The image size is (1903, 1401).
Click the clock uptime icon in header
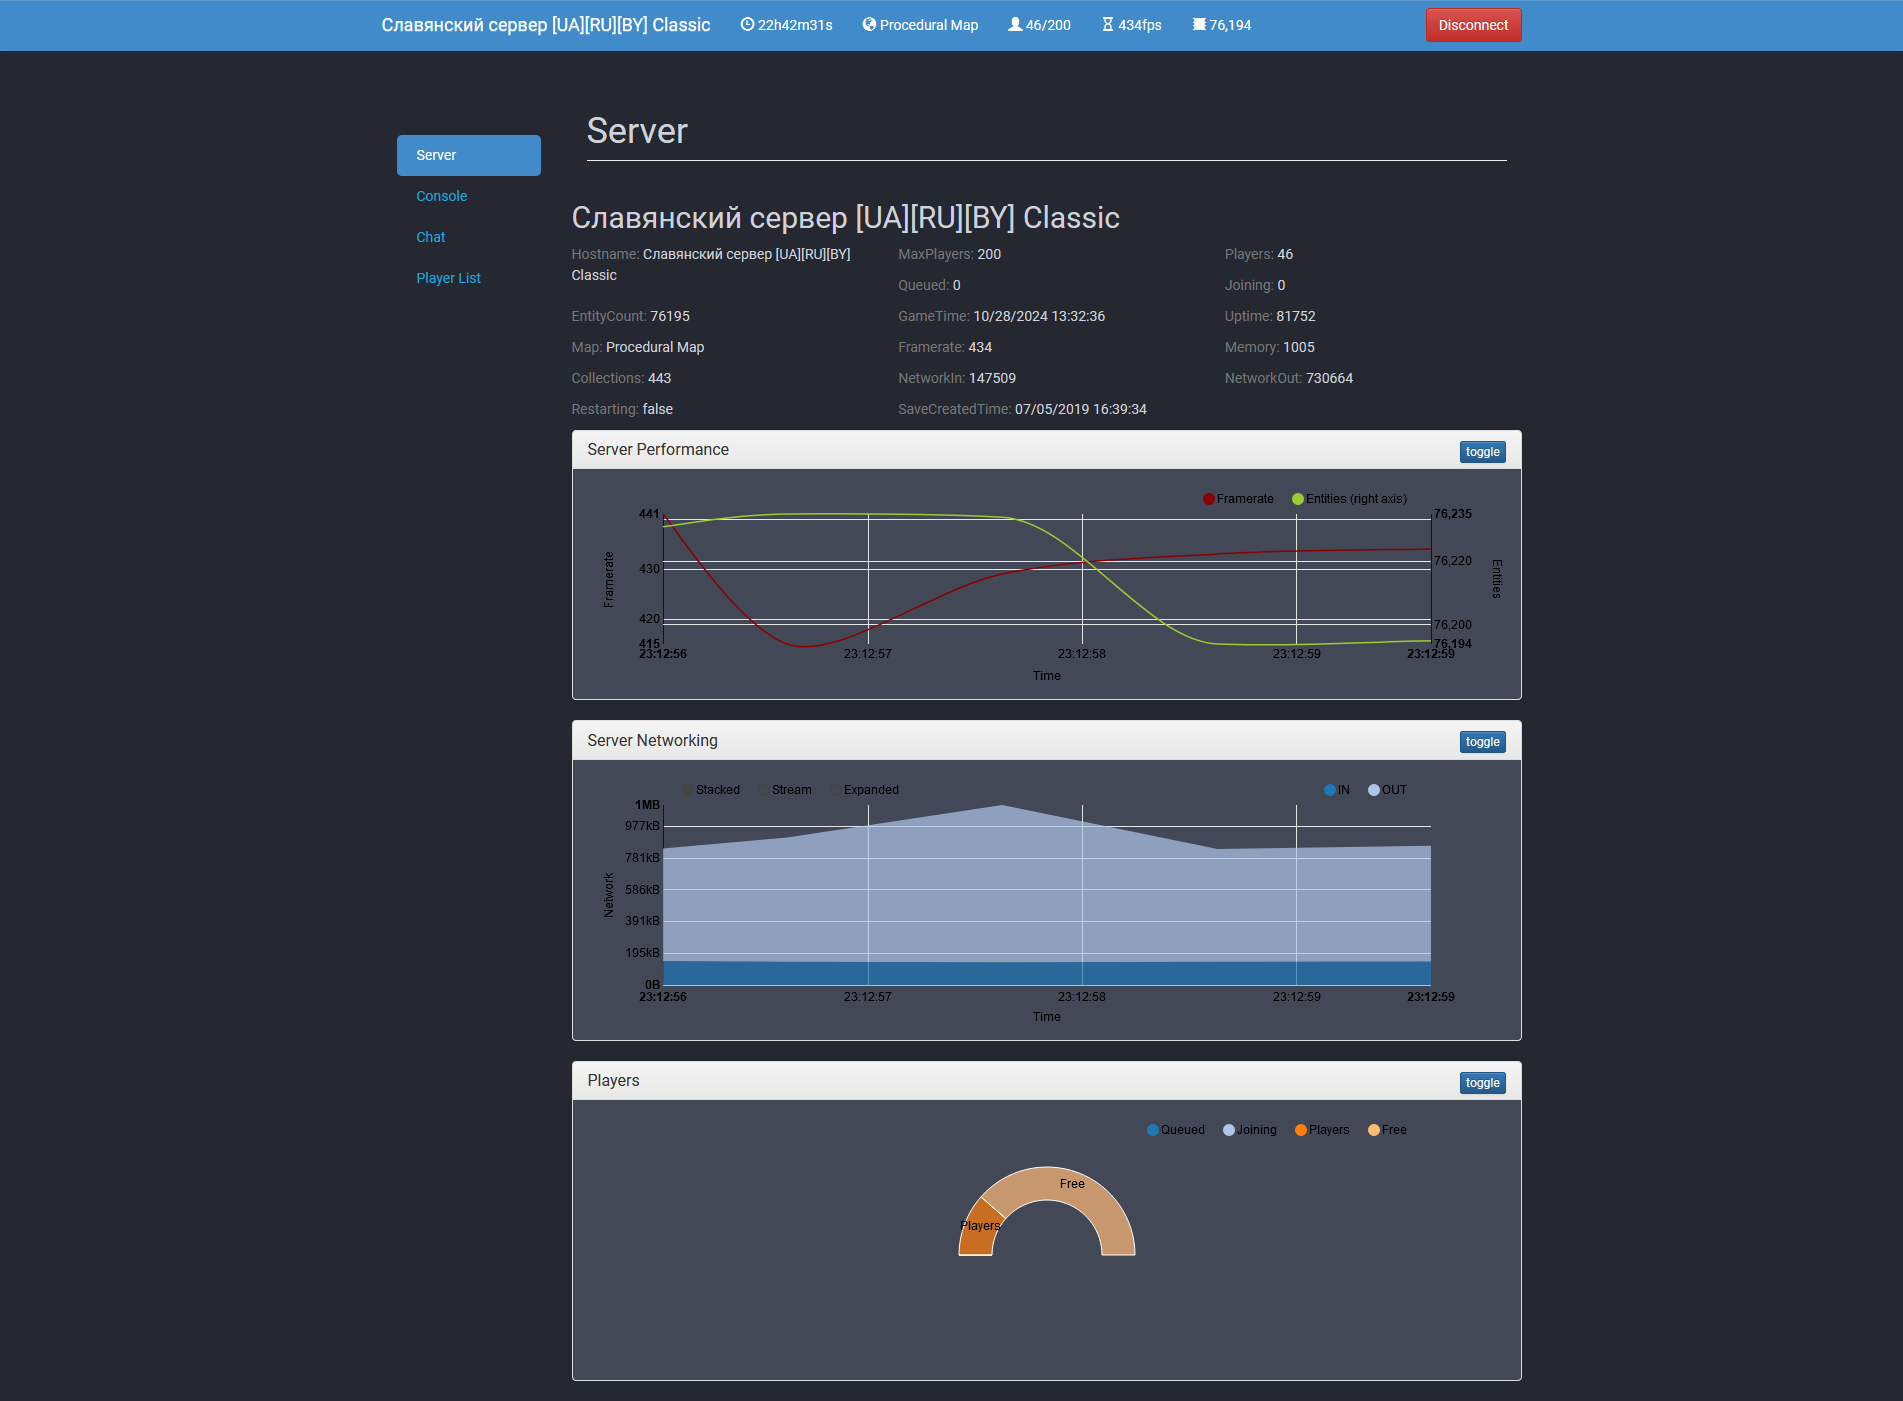[746, 25]
